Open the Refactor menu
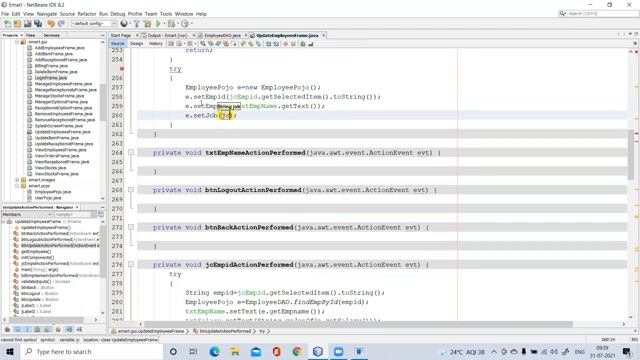The height and width of the screenshot is (360, 640). [87, 14]
